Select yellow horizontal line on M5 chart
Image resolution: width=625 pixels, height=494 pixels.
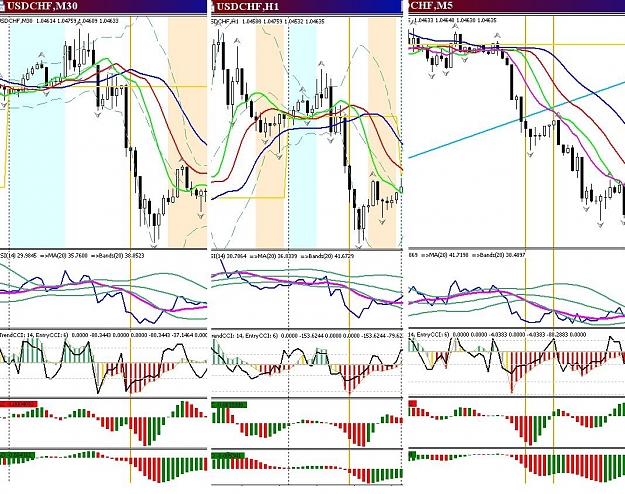point(517,45)
